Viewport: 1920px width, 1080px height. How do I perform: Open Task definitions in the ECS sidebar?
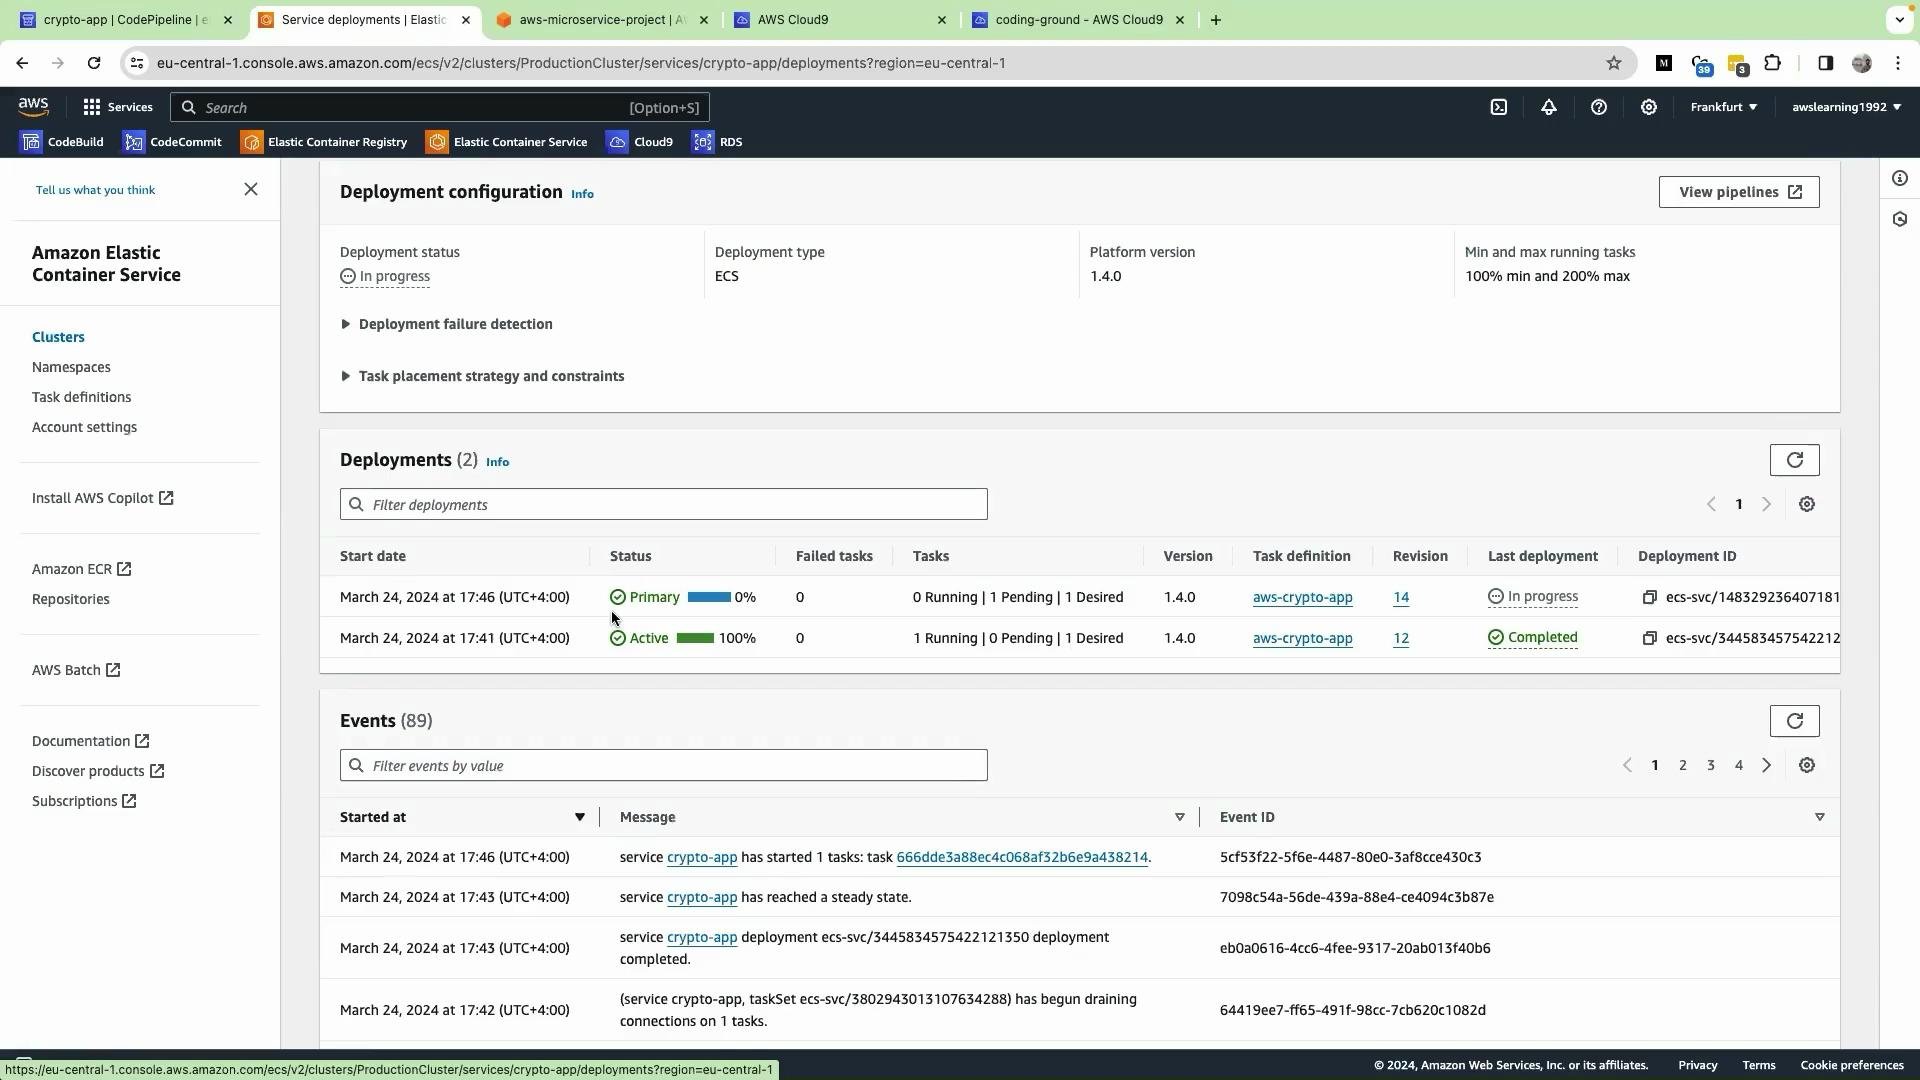coord(81,398)
